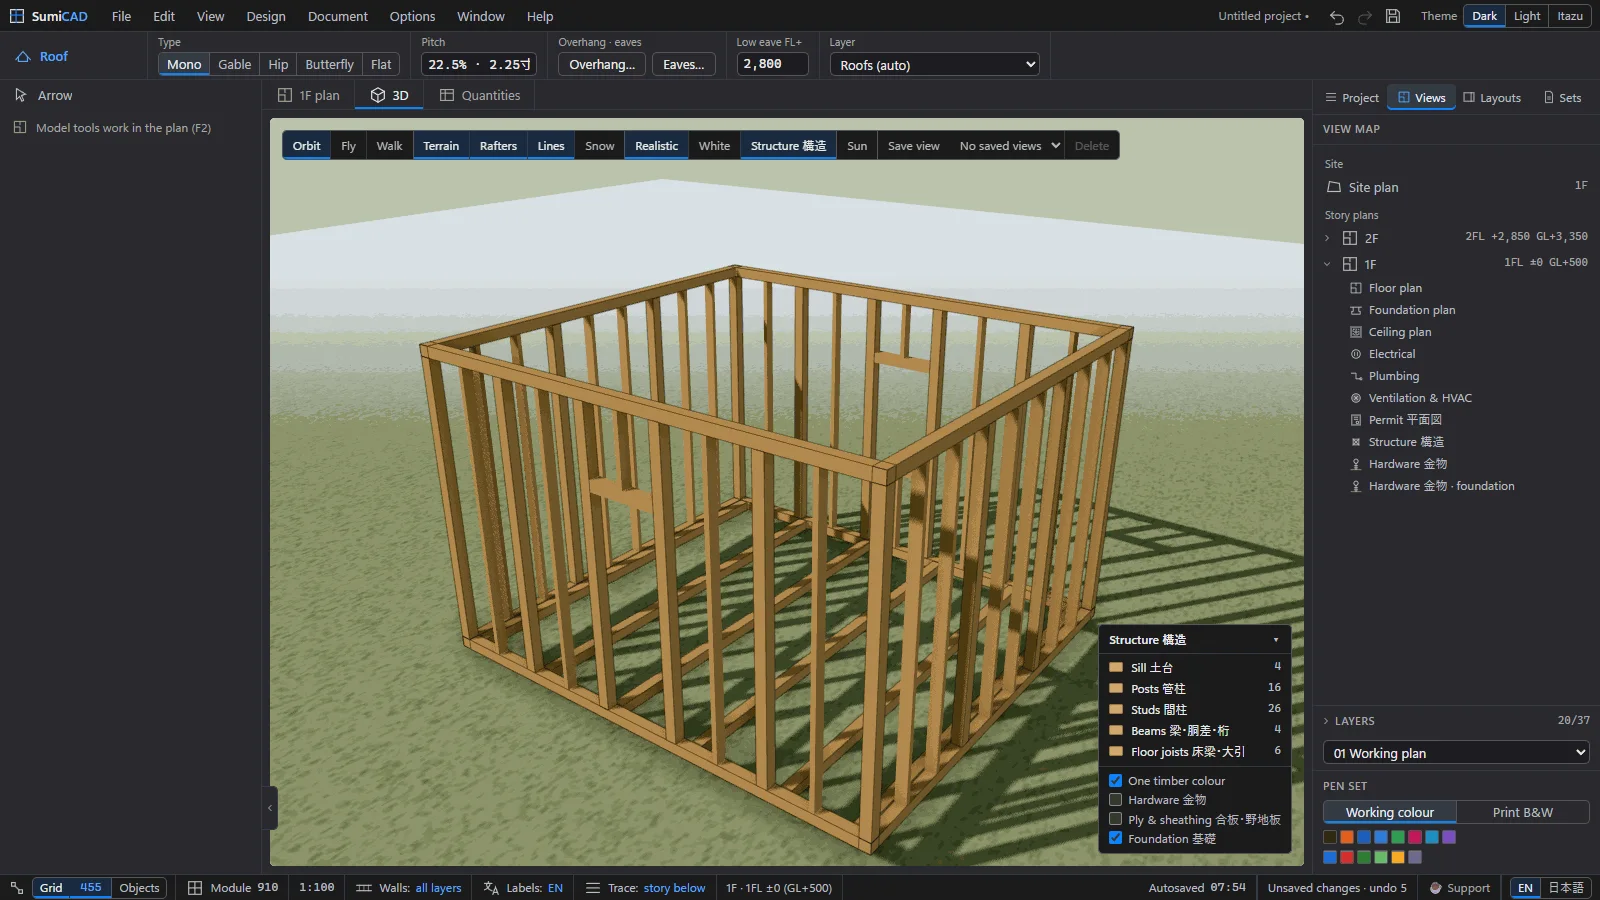Screen dimensions: 1600x900
Task: Collapse the 1F story plan
Action: (x=1327, y=264)
